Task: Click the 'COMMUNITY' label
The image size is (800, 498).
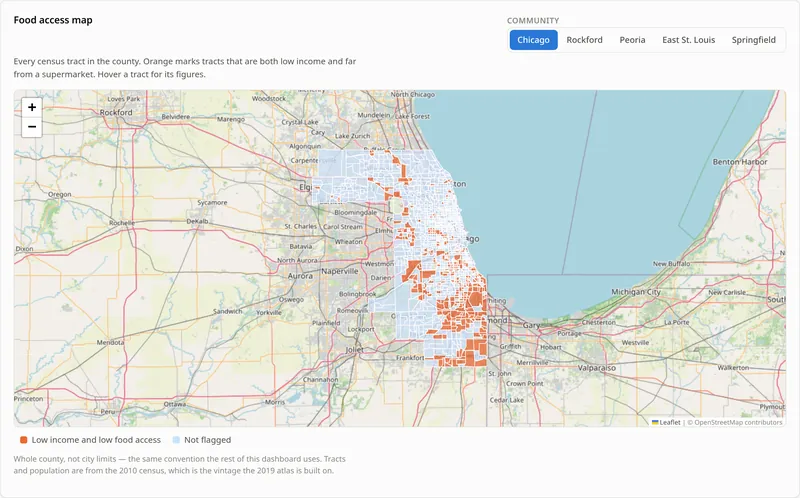Action: click(533, 20)
